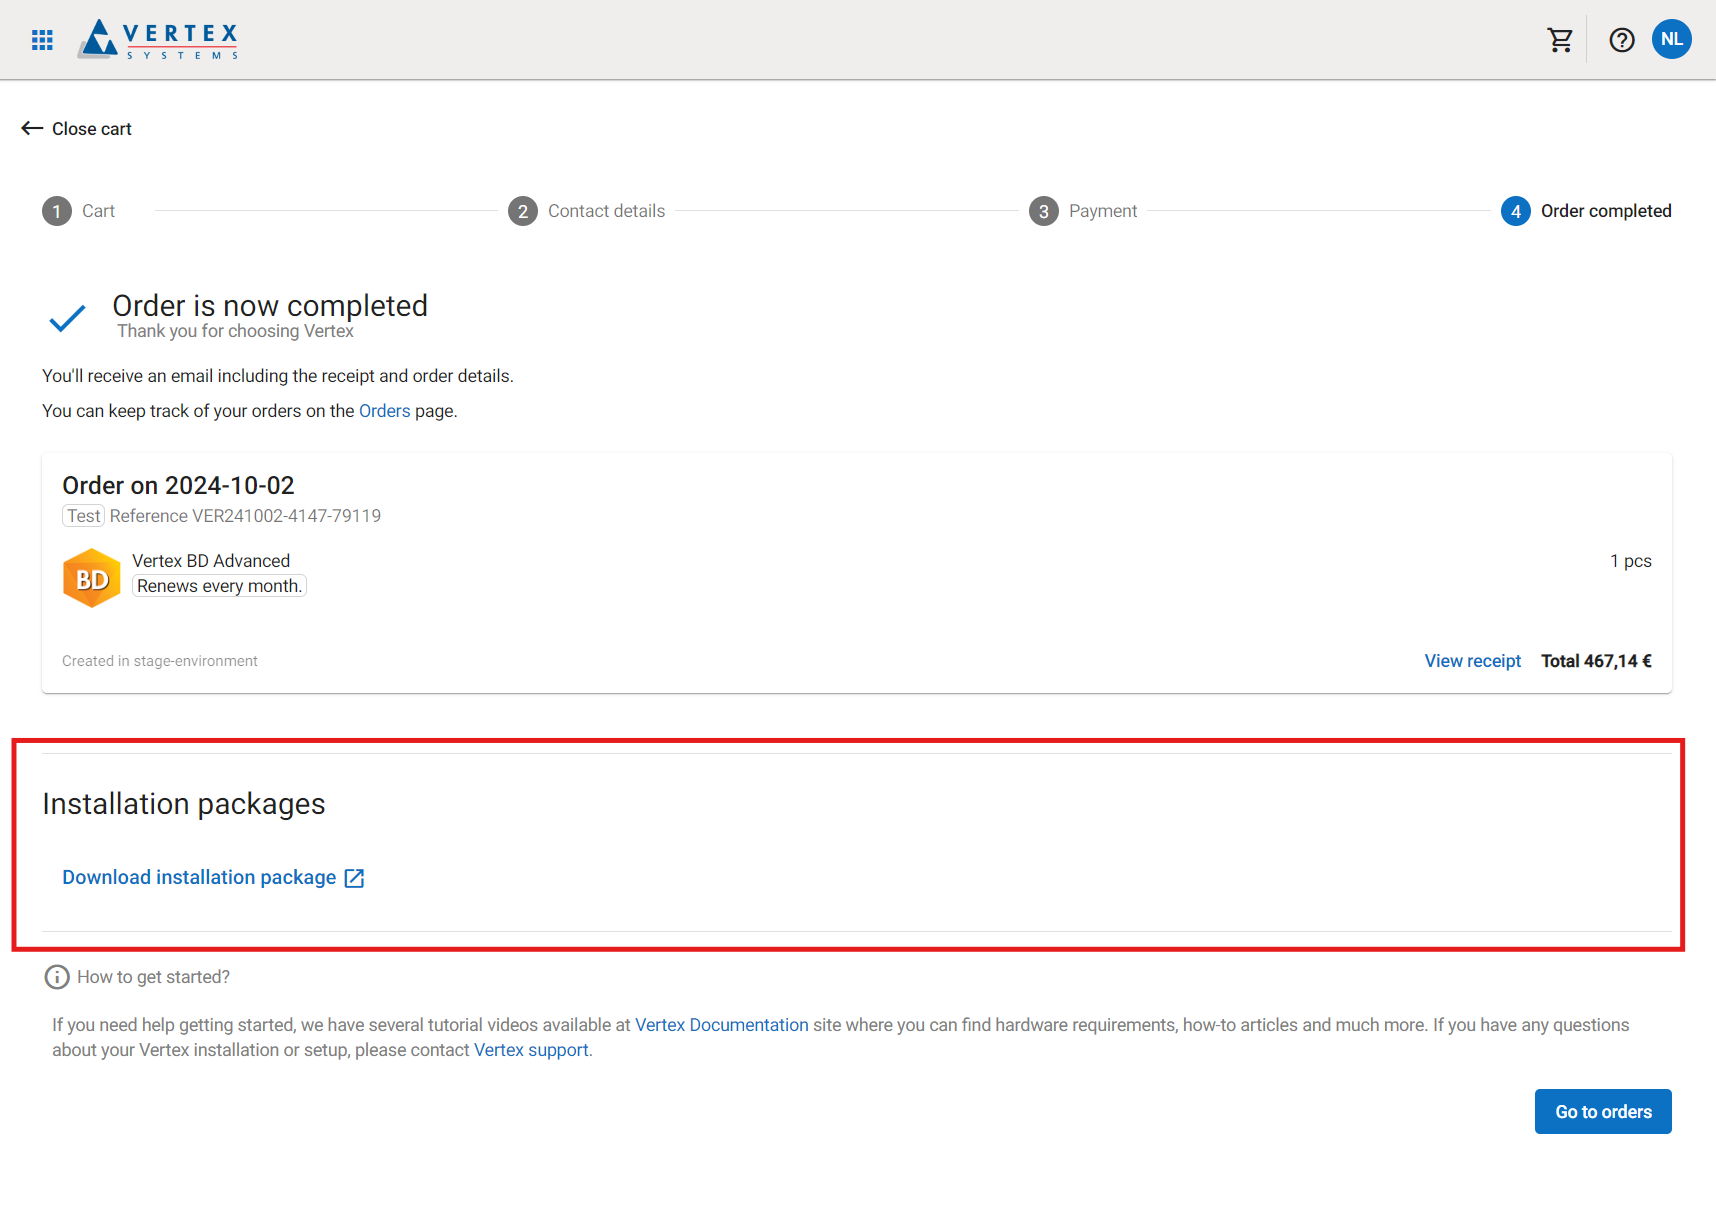Open the shopping cart icon
Image resolution: width=1716 pixels, height=1222 pixels.
tap(1560, 40)
